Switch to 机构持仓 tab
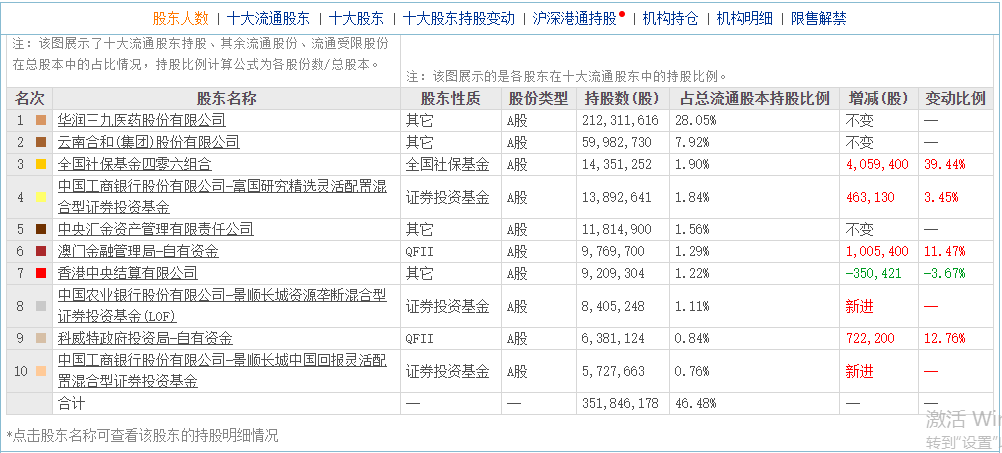 (670, 19)
